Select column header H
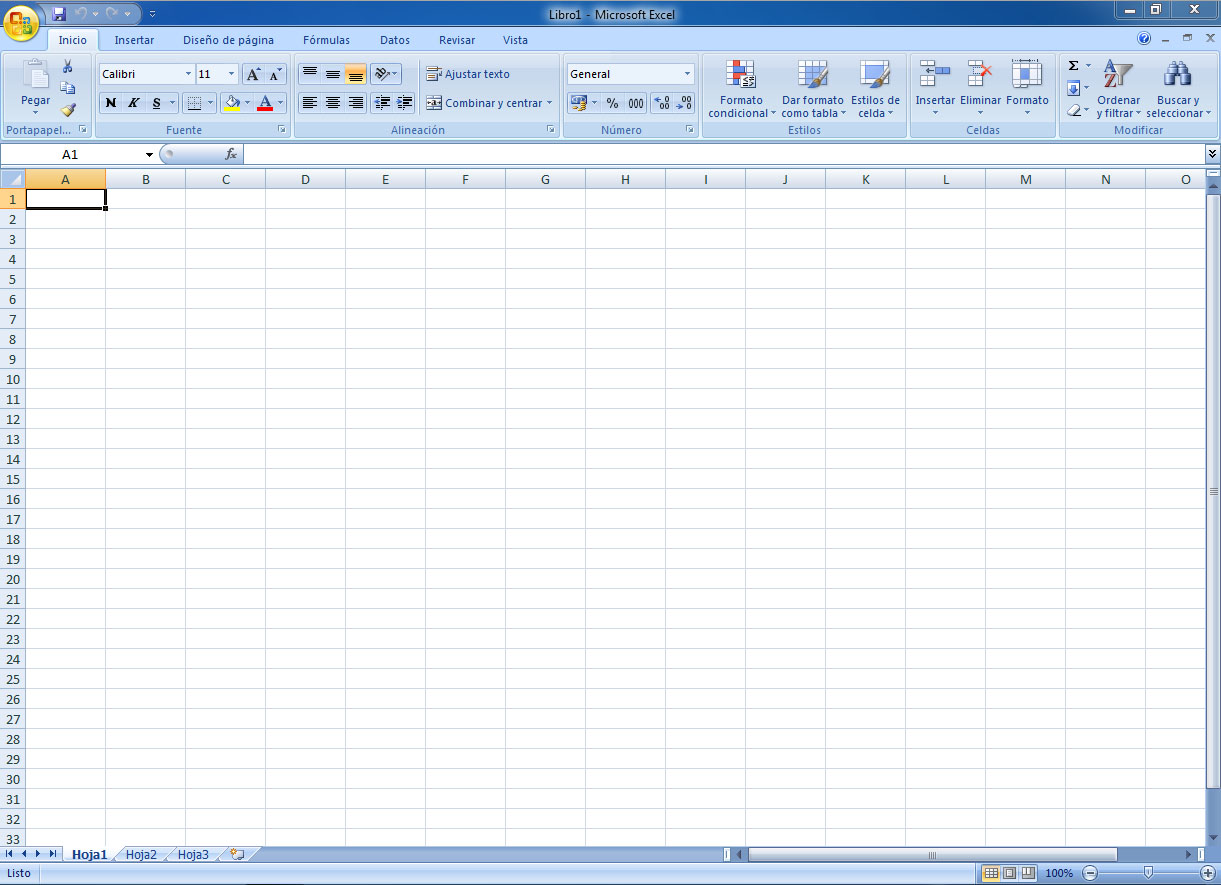Screen dimensions: 1221x885 [625, 179]
